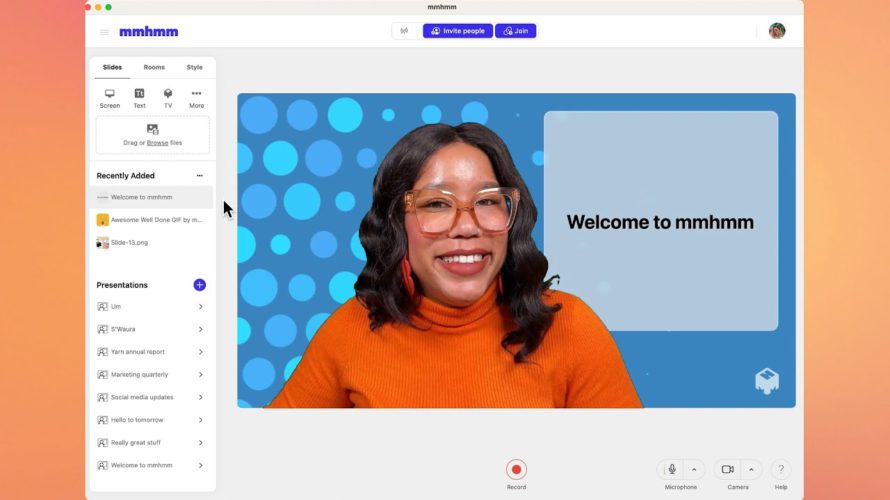
Task: Open the hamburger menu beside mmhmm logo
Action: [104, 32]
